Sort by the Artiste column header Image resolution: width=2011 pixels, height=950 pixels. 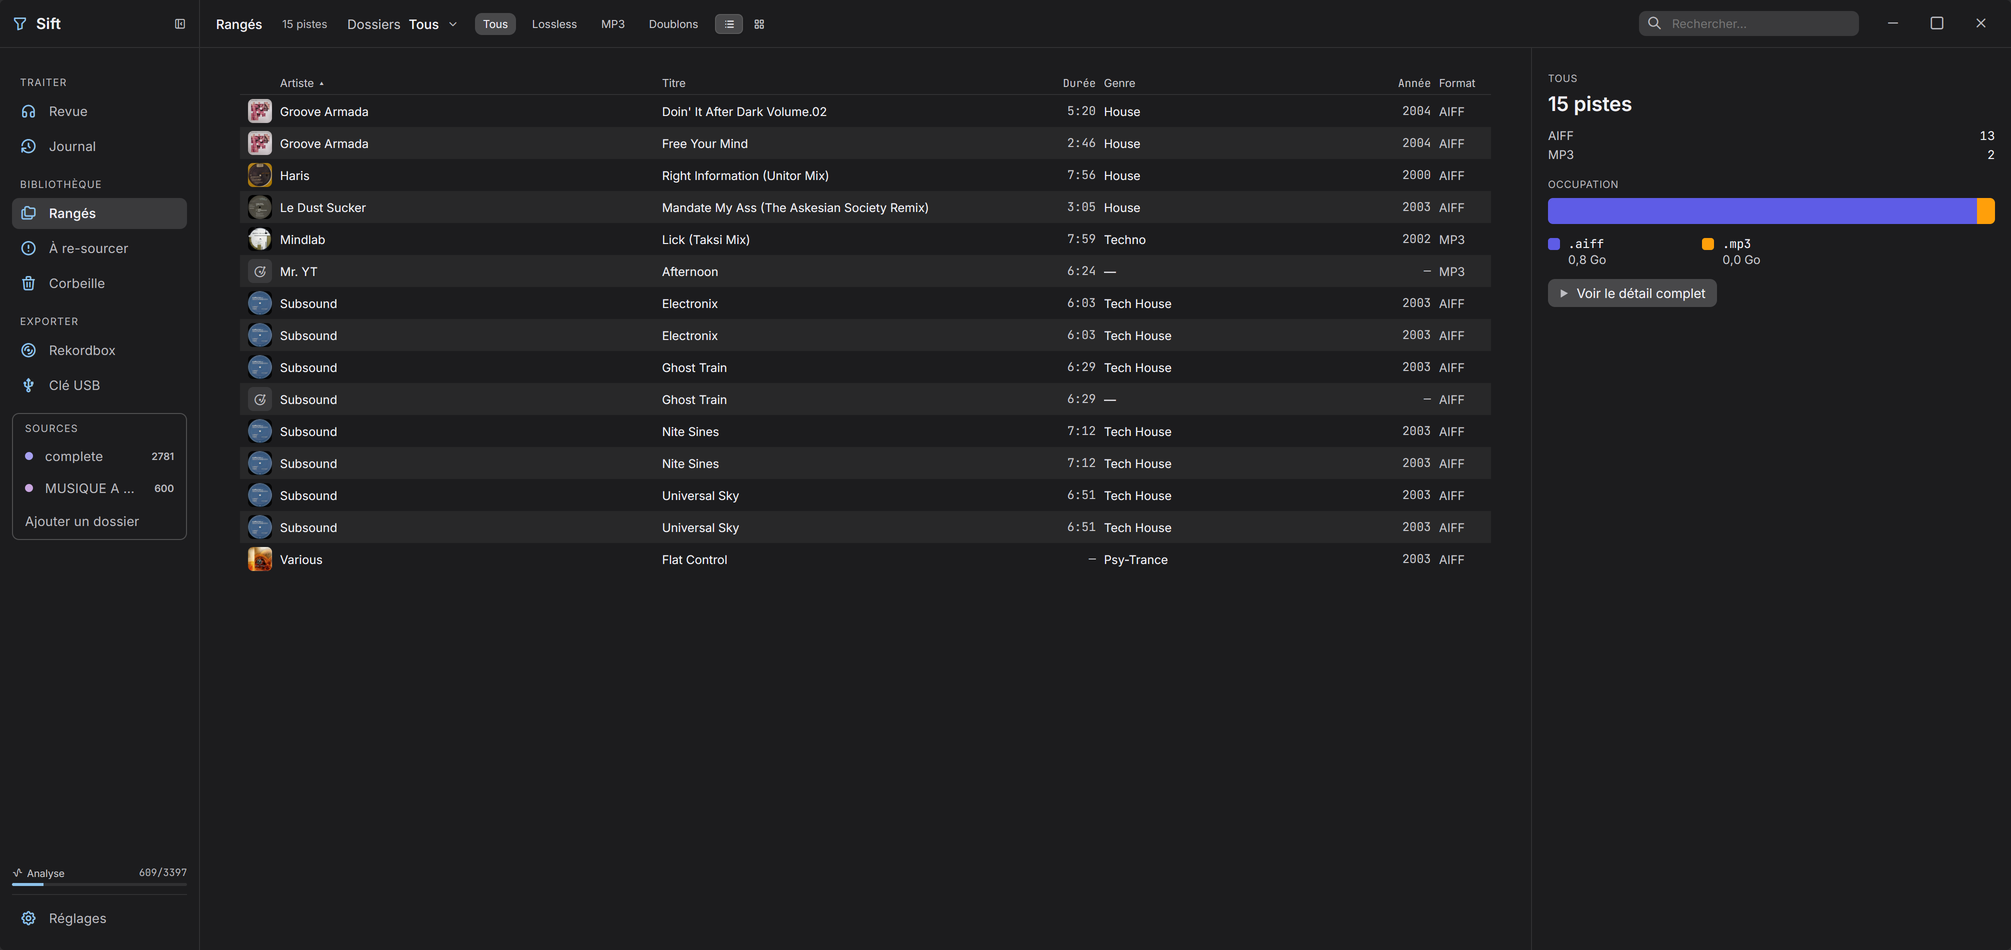301,83
